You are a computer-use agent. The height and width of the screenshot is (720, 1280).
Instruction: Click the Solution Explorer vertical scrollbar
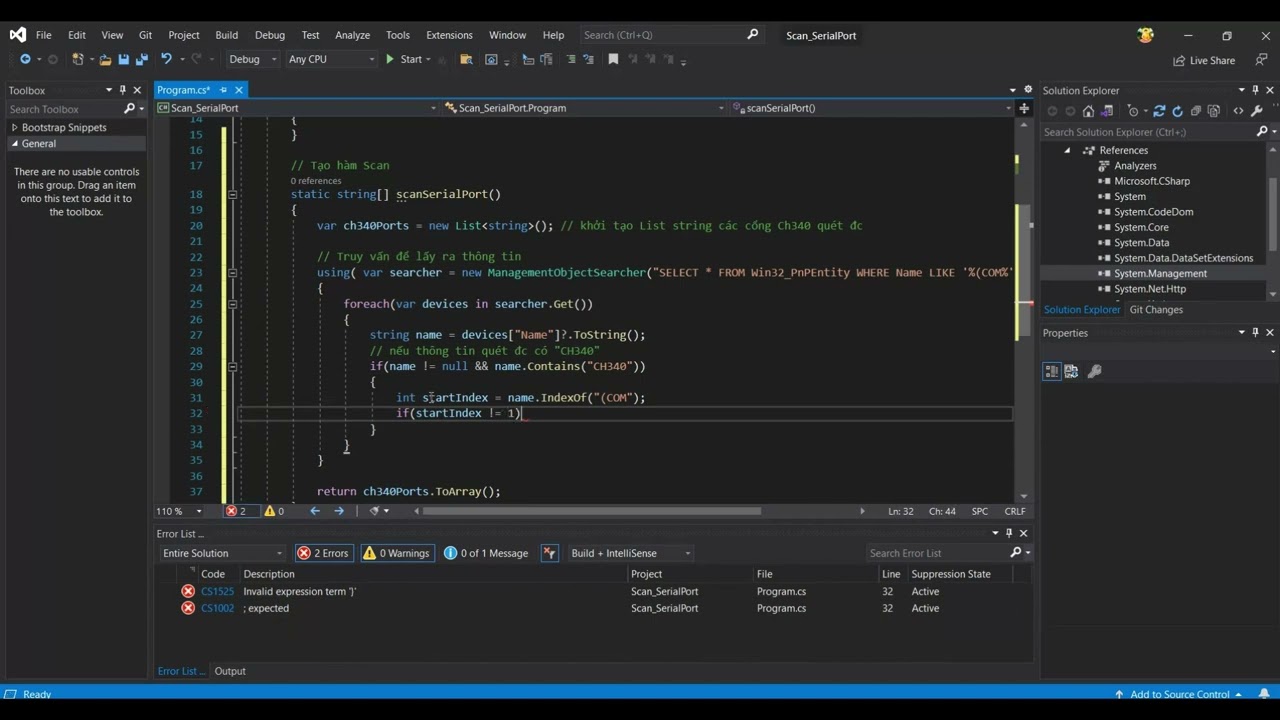pyautogui.click(x=1273, y=215)
